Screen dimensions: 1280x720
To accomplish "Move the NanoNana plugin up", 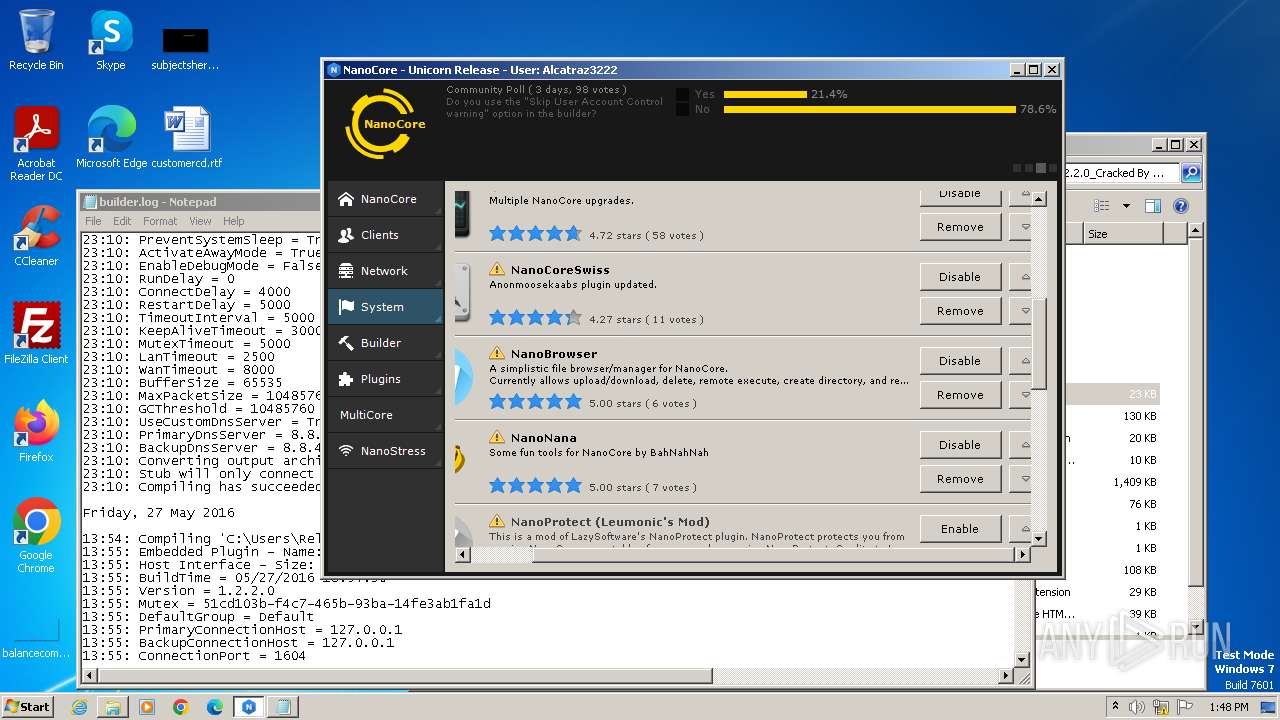I will 1020,445.
